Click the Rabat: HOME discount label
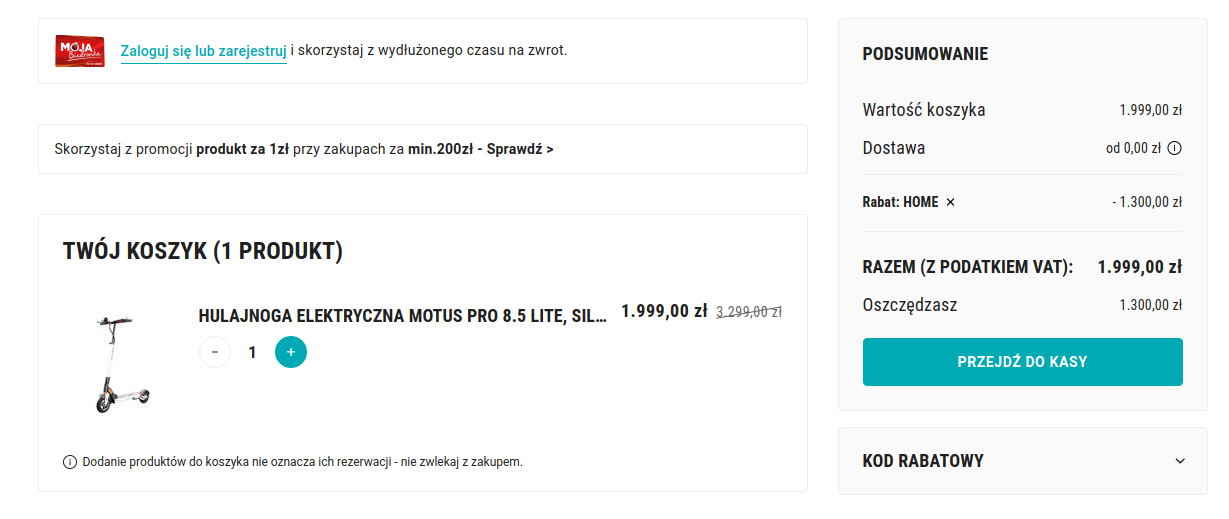Image resolution: width=1229 pixels, height=519 pixels. click(900, 202)
